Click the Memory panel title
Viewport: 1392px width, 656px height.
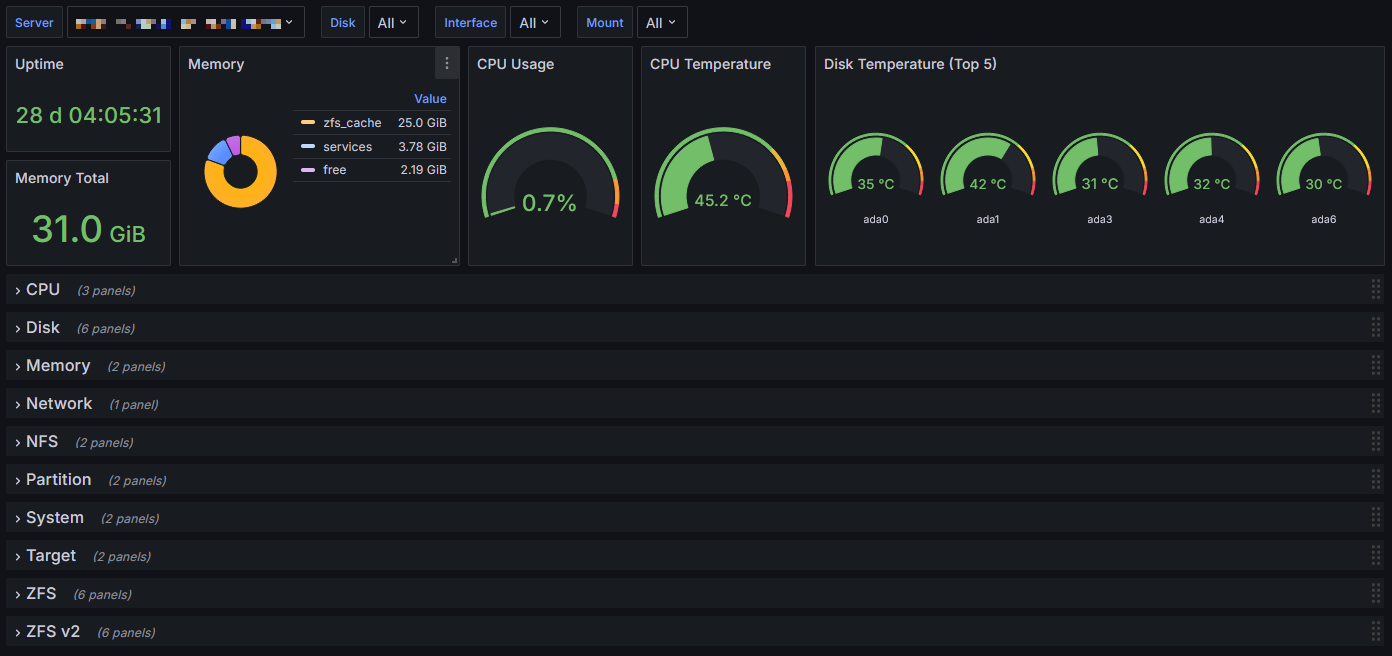pyautogui.click(x=216, y=64)
